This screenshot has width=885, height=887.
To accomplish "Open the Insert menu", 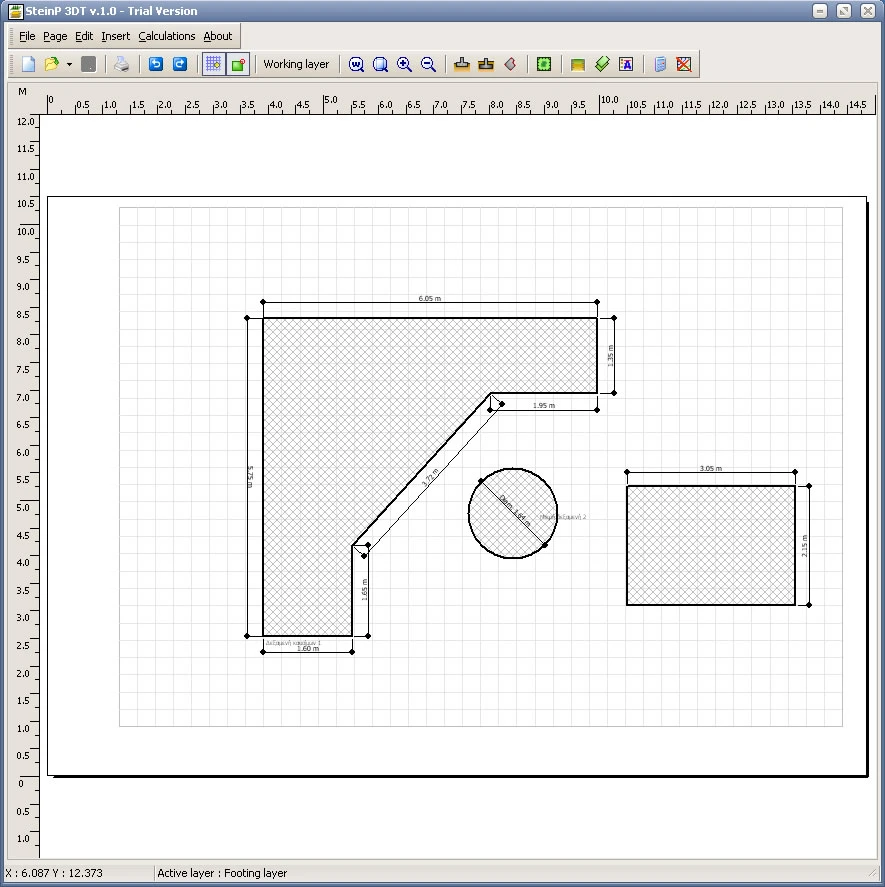I will pyautogui.click(x=115, y=36).
